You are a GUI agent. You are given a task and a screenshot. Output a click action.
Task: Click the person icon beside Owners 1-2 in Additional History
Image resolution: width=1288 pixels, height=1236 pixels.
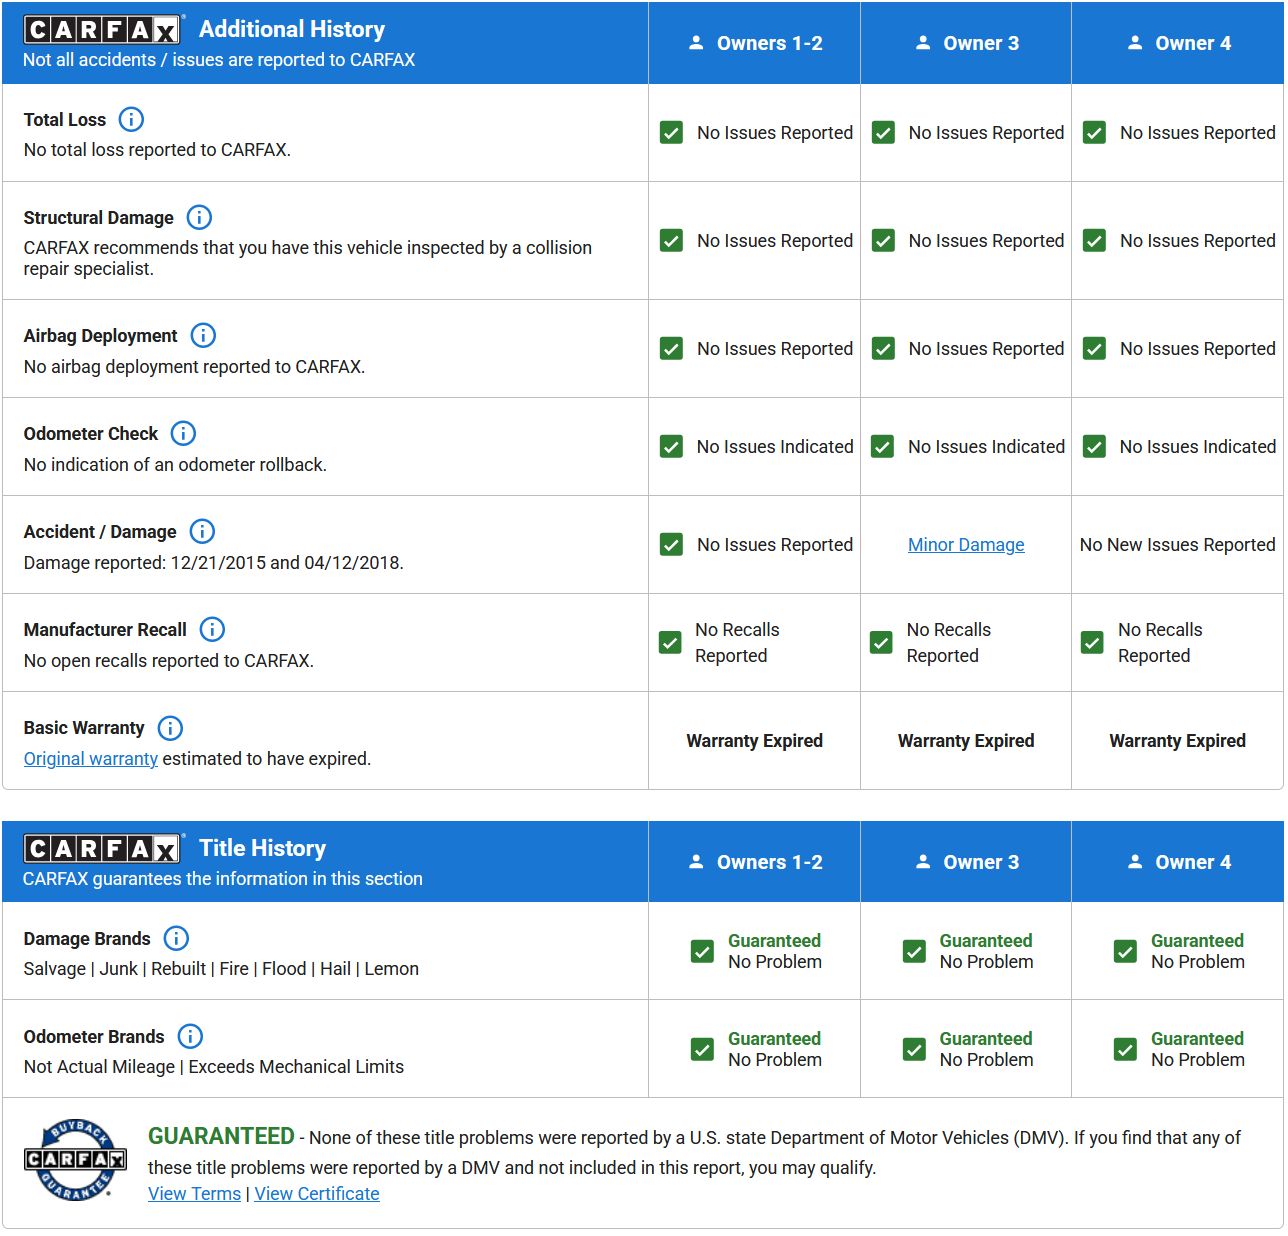tap(696, 43)
